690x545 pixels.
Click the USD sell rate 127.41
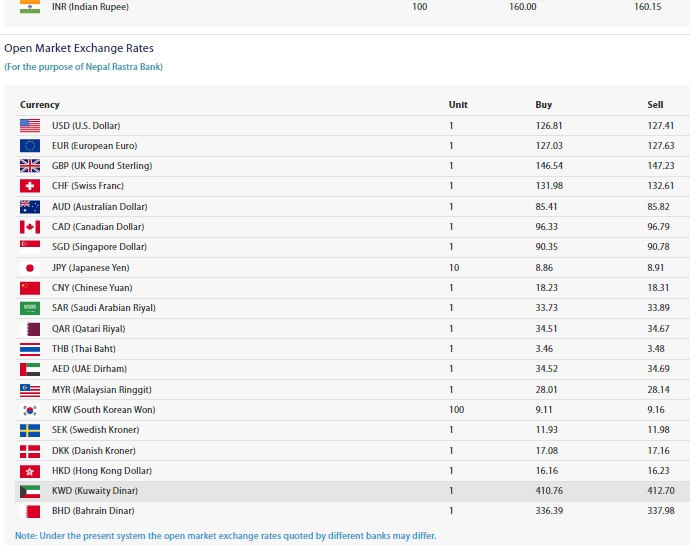coord(660,126)
